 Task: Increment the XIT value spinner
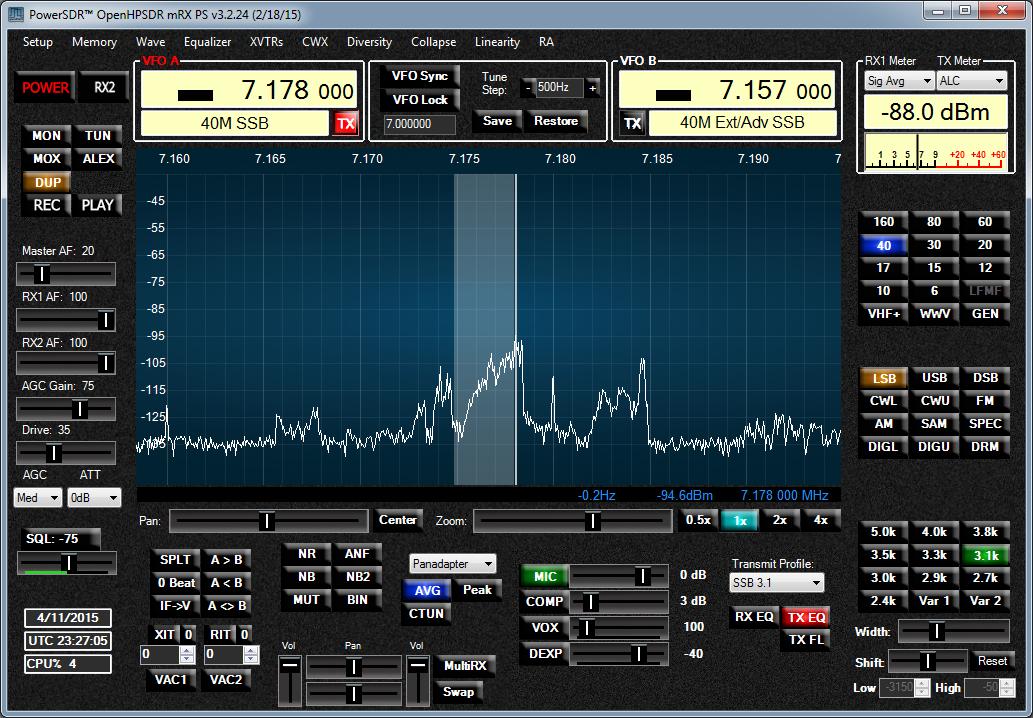(187, 651)
